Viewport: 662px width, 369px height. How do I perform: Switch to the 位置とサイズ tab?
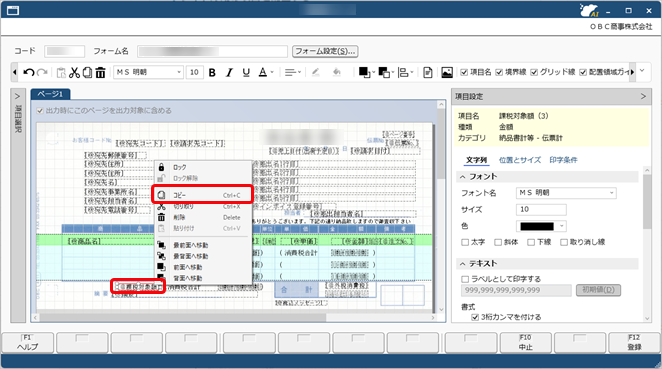[x=520, y=160]
